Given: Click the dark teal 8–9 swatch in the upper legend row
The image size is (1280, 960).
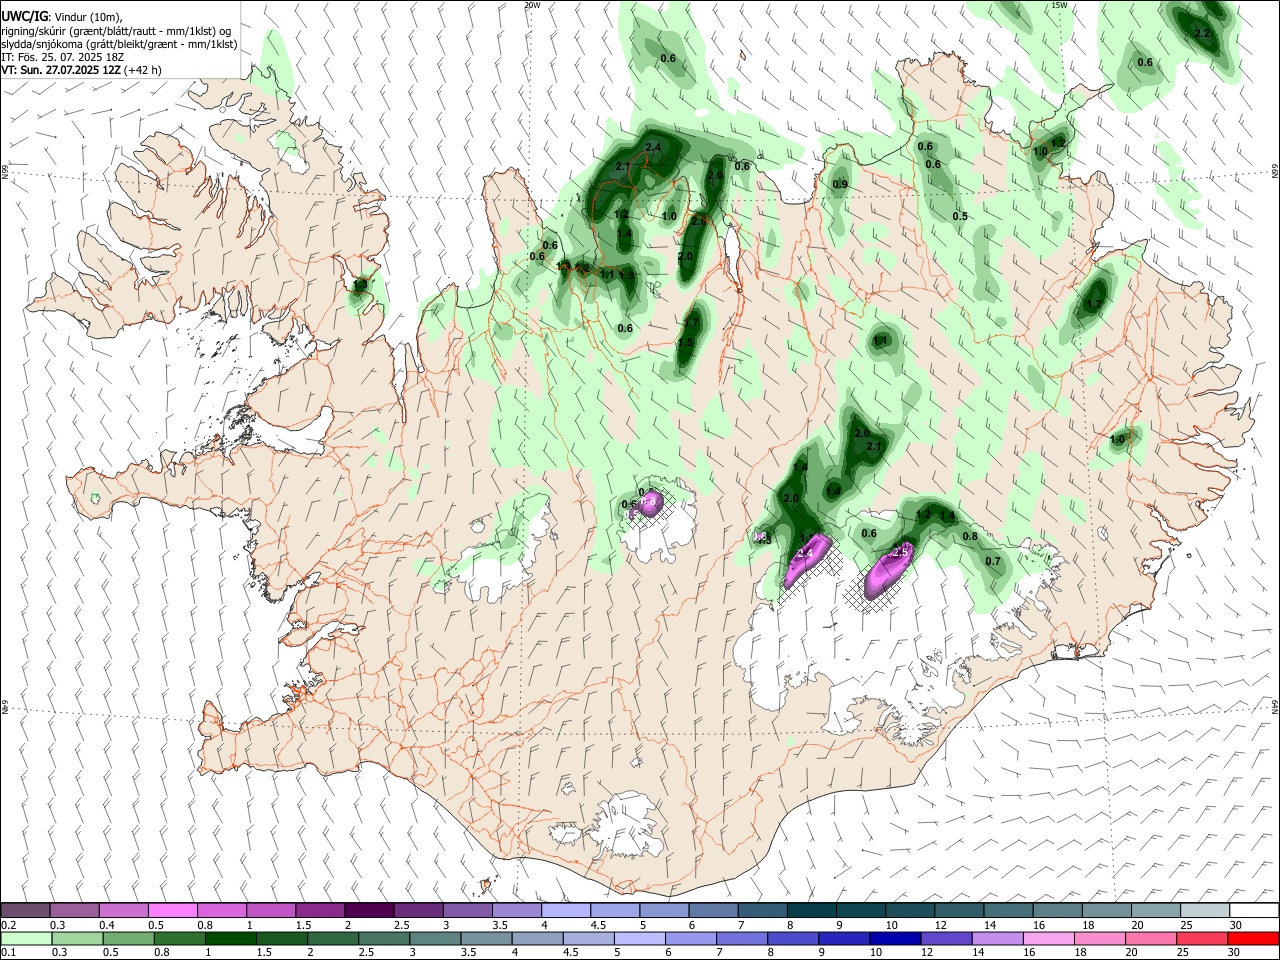Looking at the screenshot, I should coord(811,911).
